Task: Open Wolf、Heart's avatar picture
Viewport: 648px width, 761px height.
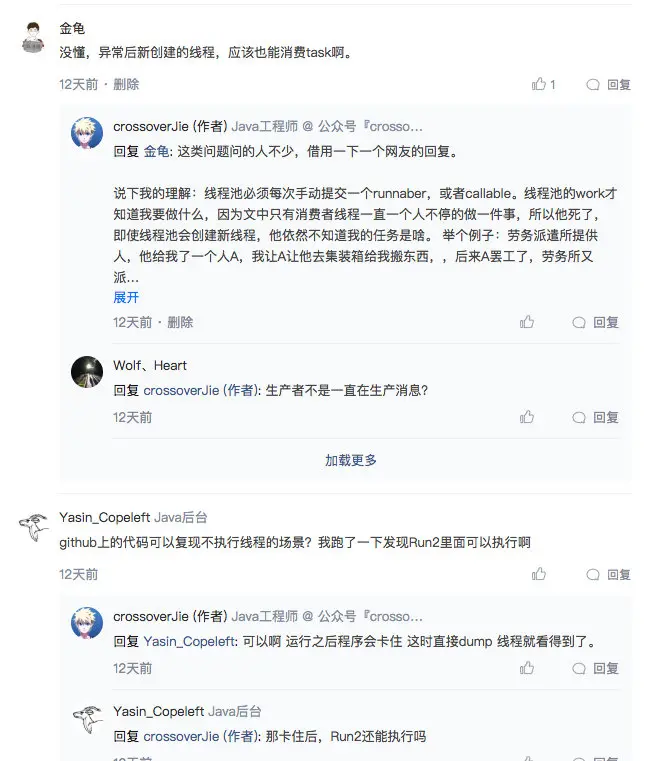Action: 87,372
